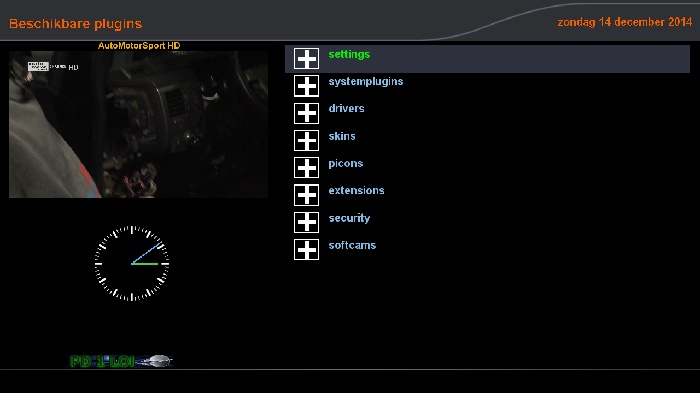
Task: Click the plus icon beside softcams
Action: click(306, 249)
